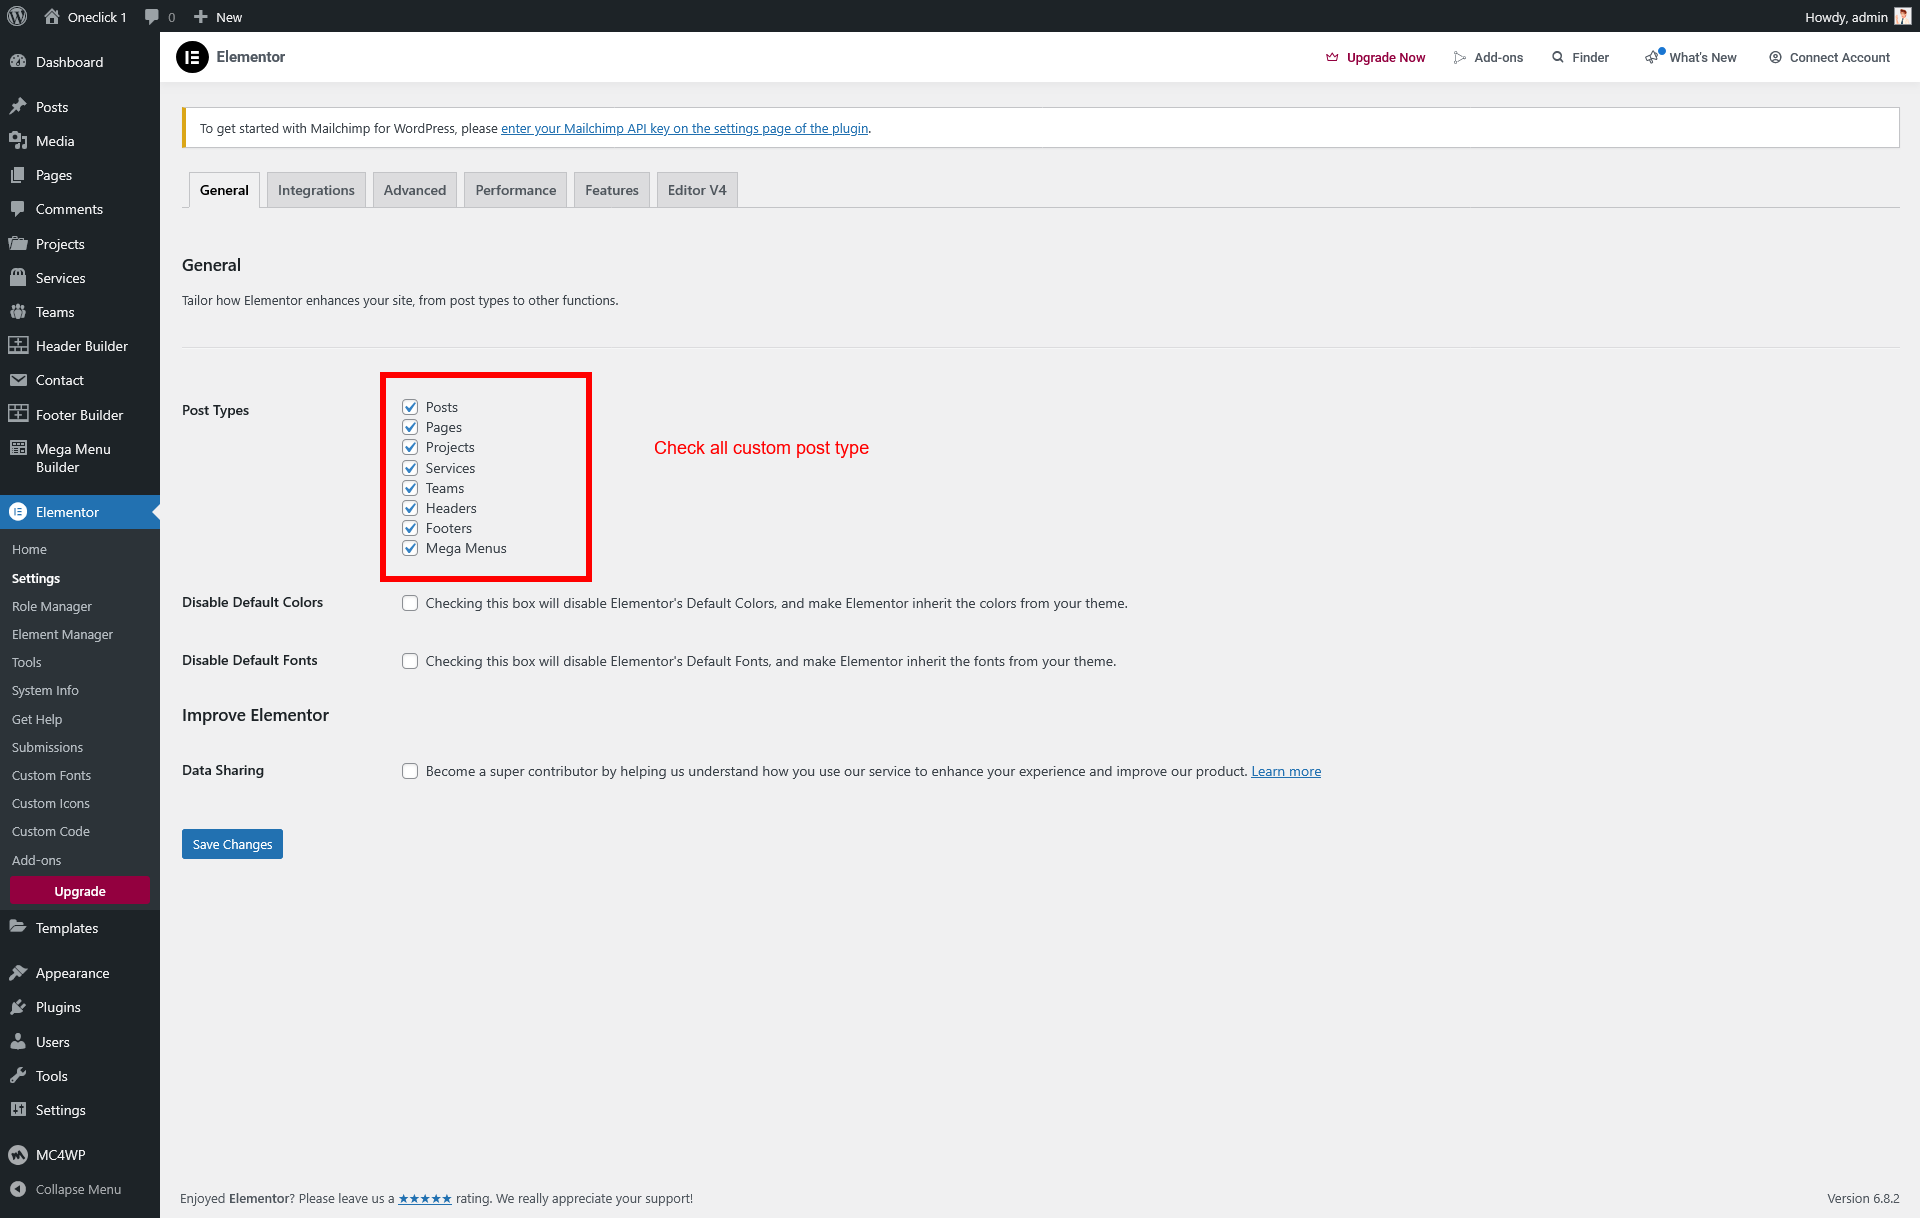Click the comments bubble in admin bar
This screenshot has height=1218, width=1920.
tap(152, 17)
